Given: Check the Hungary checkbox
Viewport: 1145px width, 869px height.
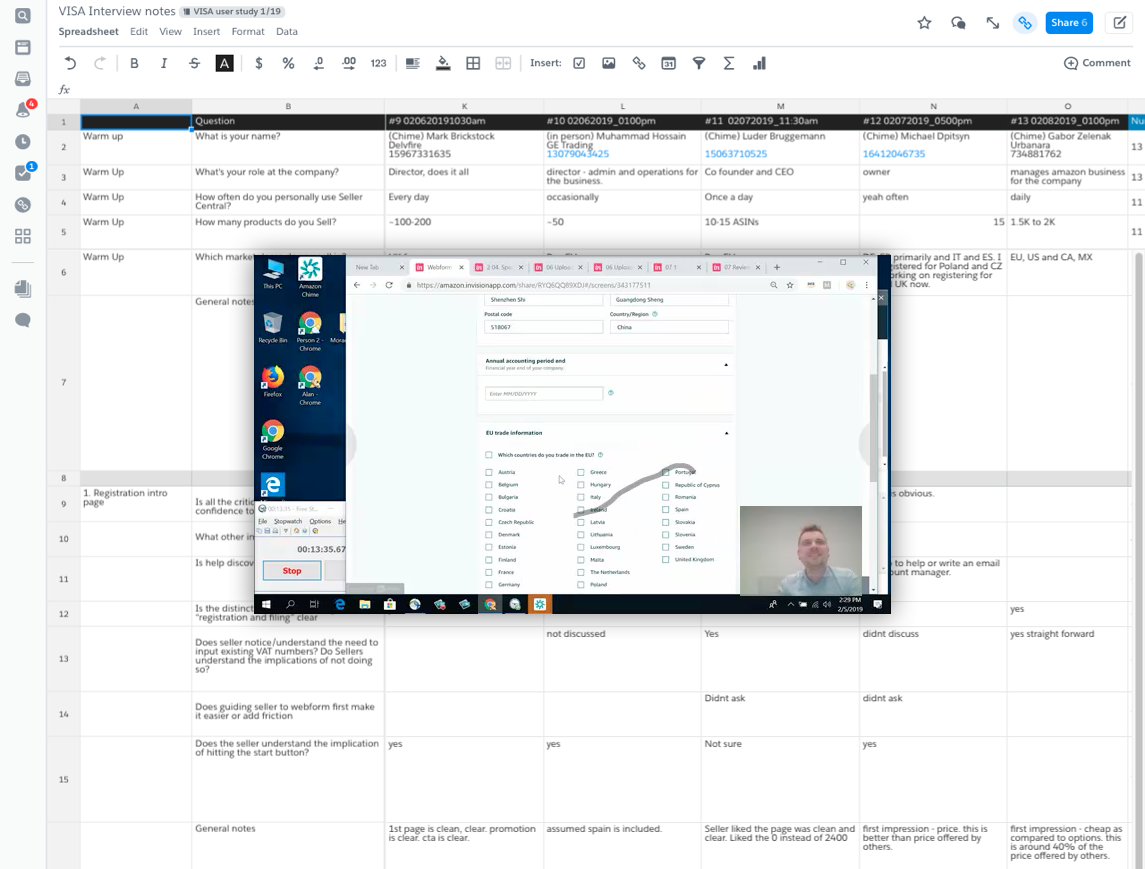Looking at the screenshot, I should 581,485.
